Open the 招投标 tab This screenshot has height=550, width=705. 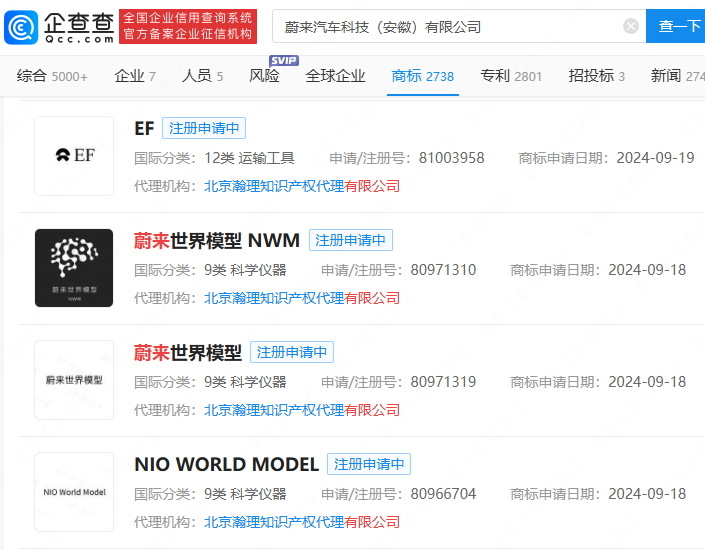pos(596,76)
